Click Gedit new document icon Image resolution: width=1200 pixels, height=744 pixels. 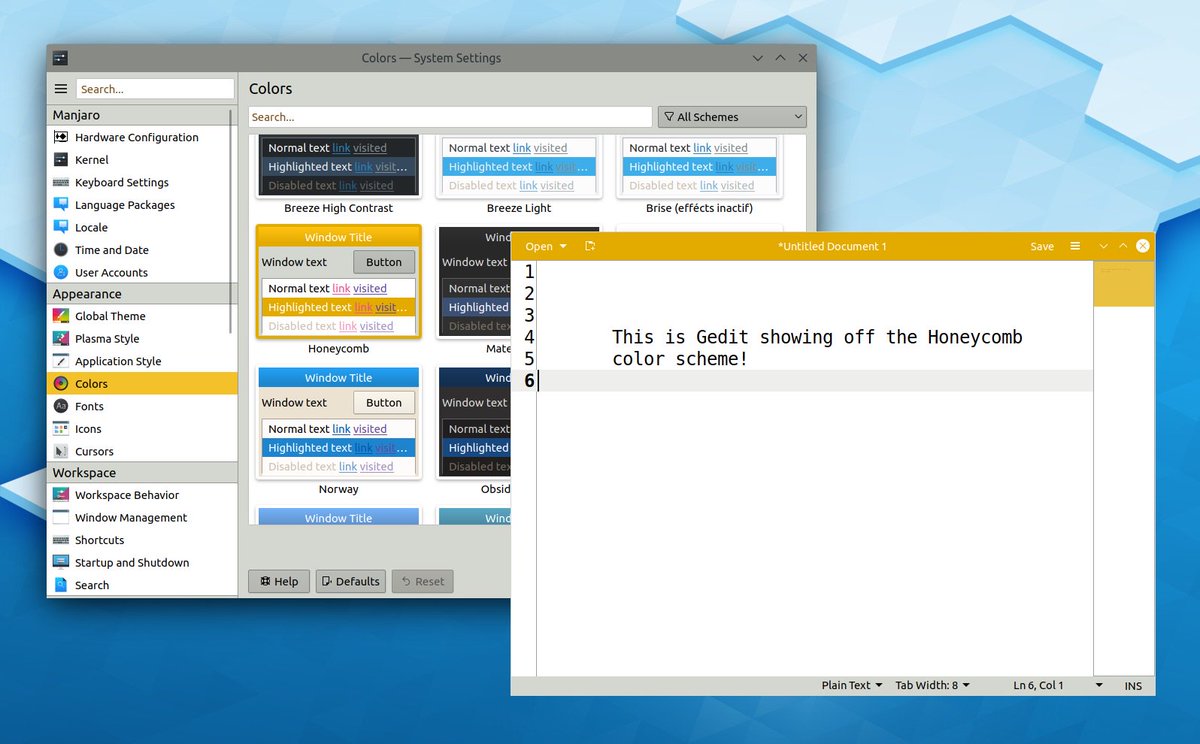pos(590,246)
